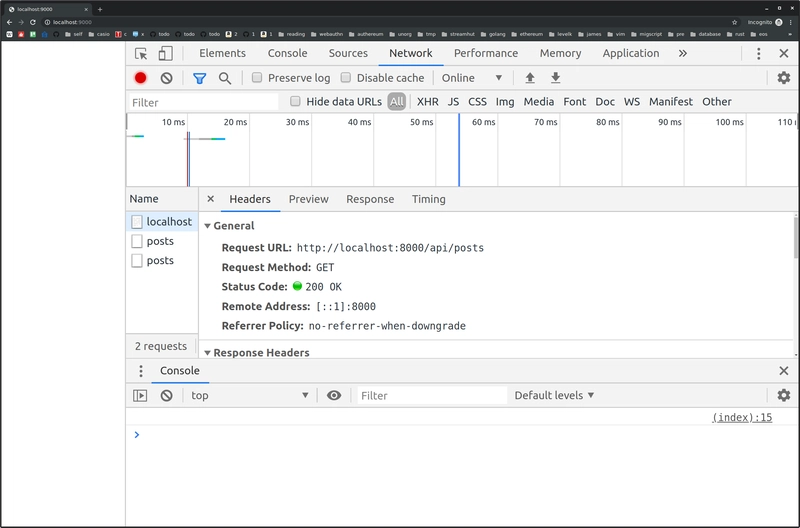
Task: Toggle the network filter funnel icon
Action: pyautogui.click(x=199, y=78)
